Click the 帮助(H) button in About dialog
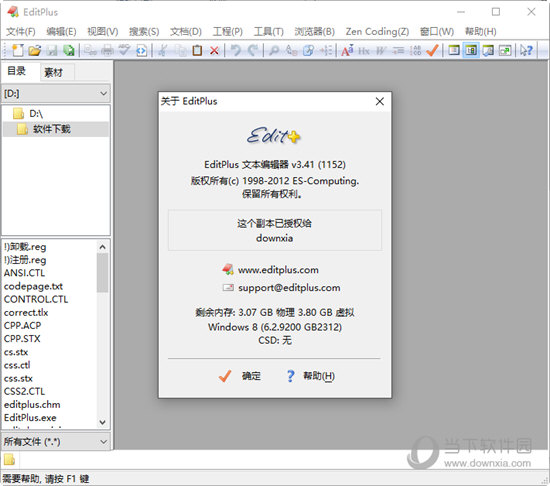The image size is (550, 486). pyautogui.click(x=311, y=376)
